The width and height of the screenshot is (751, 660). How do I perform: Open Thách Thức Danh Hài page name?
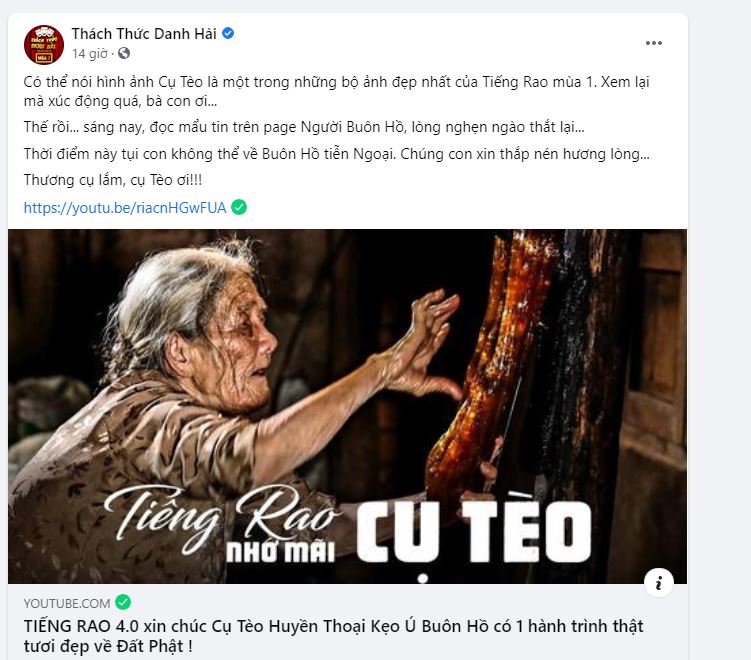click(x=144, y=34)
